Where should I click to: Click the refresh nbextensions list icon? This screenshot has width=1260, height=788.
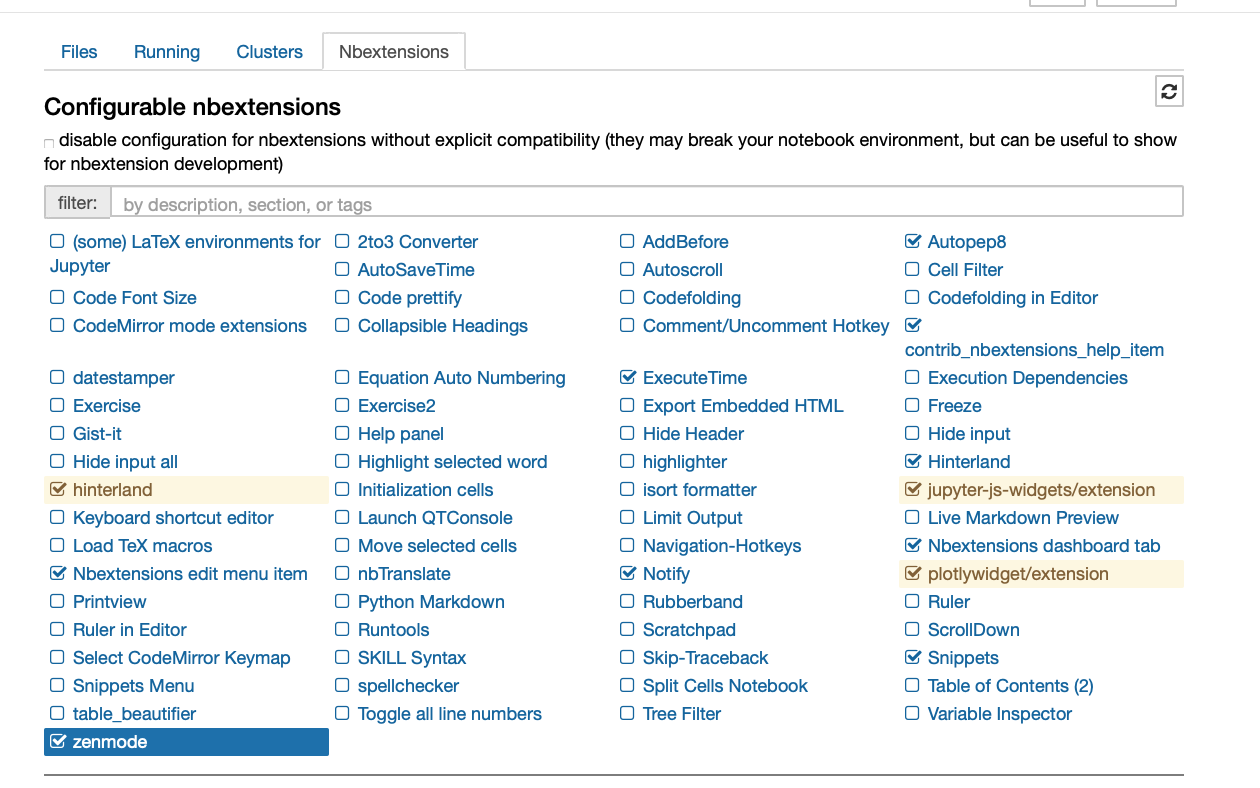[1169, 92]
